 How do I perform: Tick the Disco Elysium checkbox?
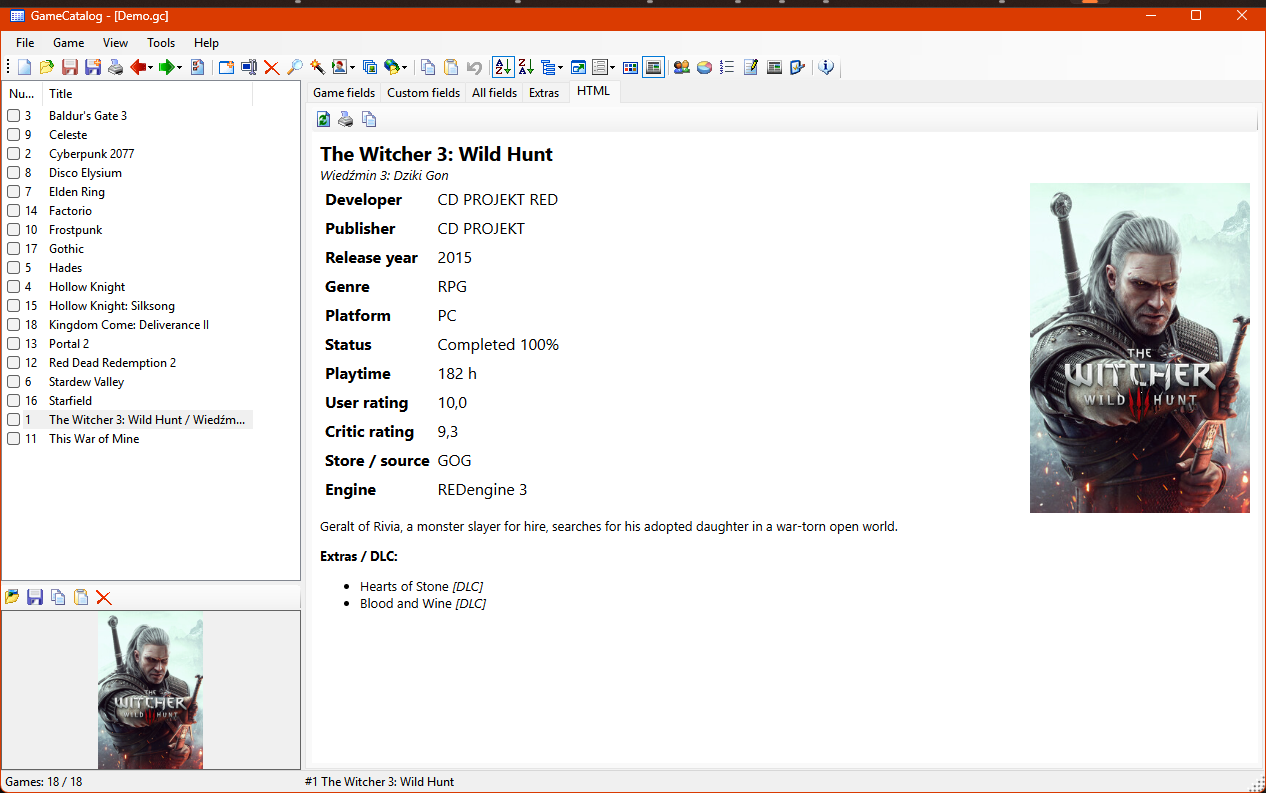(x=14, y=173)
